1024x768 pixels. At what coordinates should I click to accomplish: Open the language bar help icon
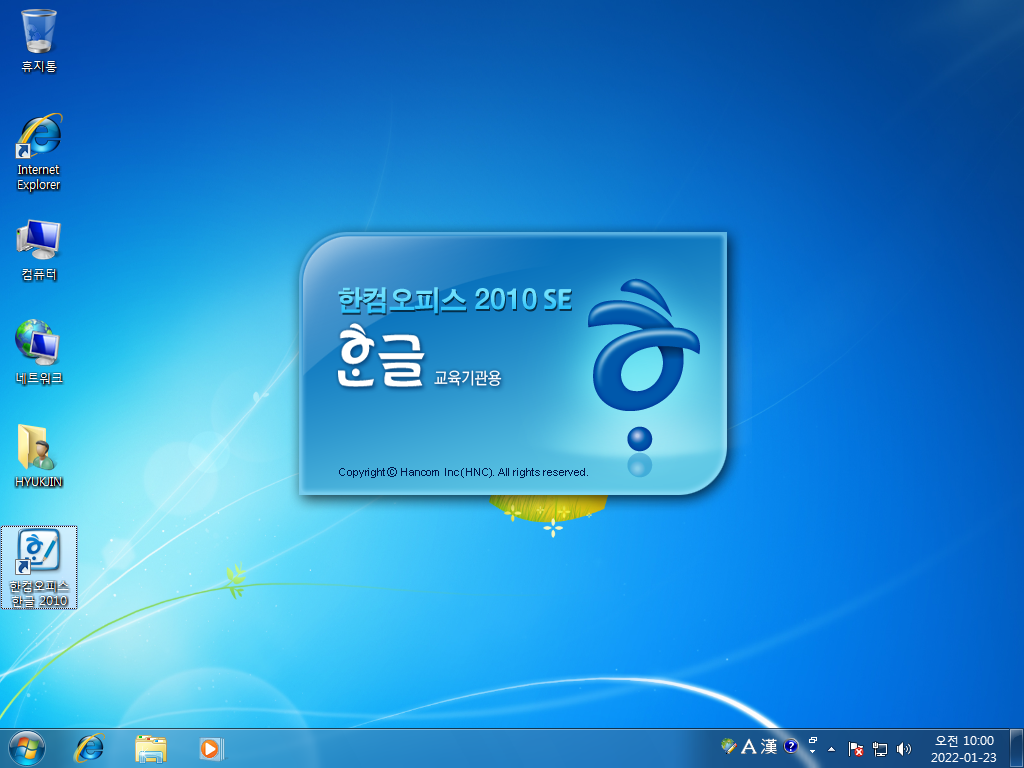coord(791,746)
